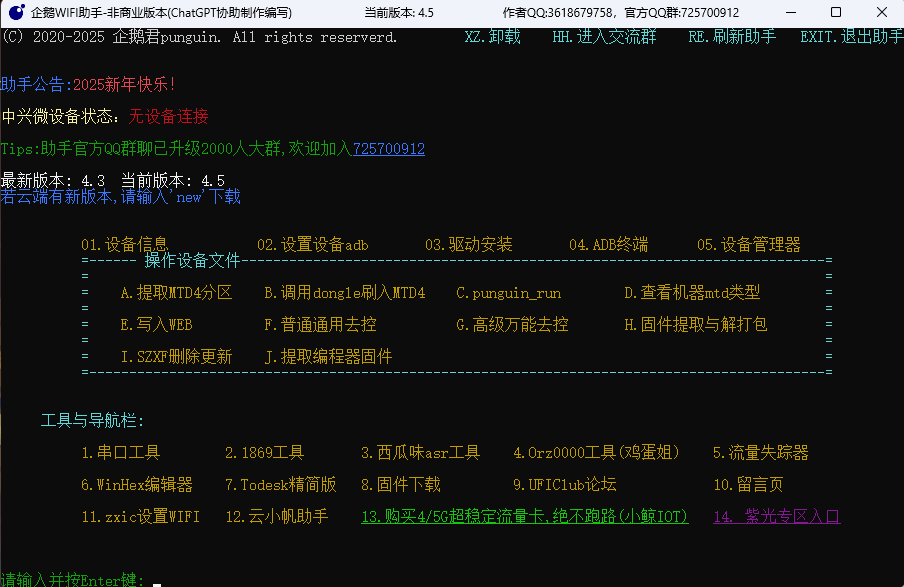Open the QQ group link 725700912
Viewport: 904px width, 587px height.
(391, 147)
